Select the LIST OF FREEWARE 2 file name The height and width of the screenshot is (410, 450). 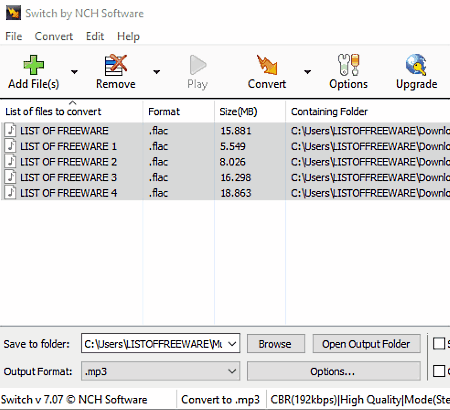pos(68,162)
